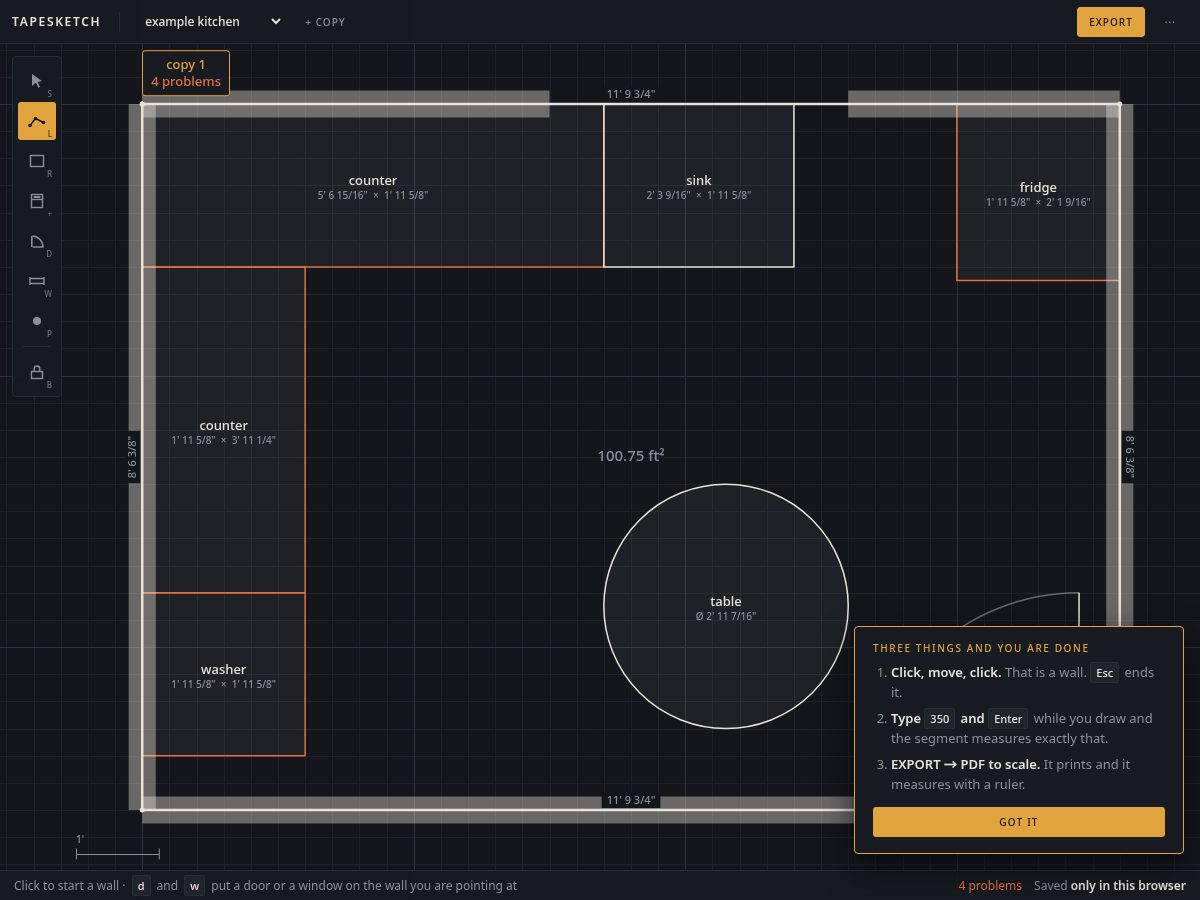Click the top-right wall corner node
This screenshot has height=900, width=1200.
[x=1119, y=103]
